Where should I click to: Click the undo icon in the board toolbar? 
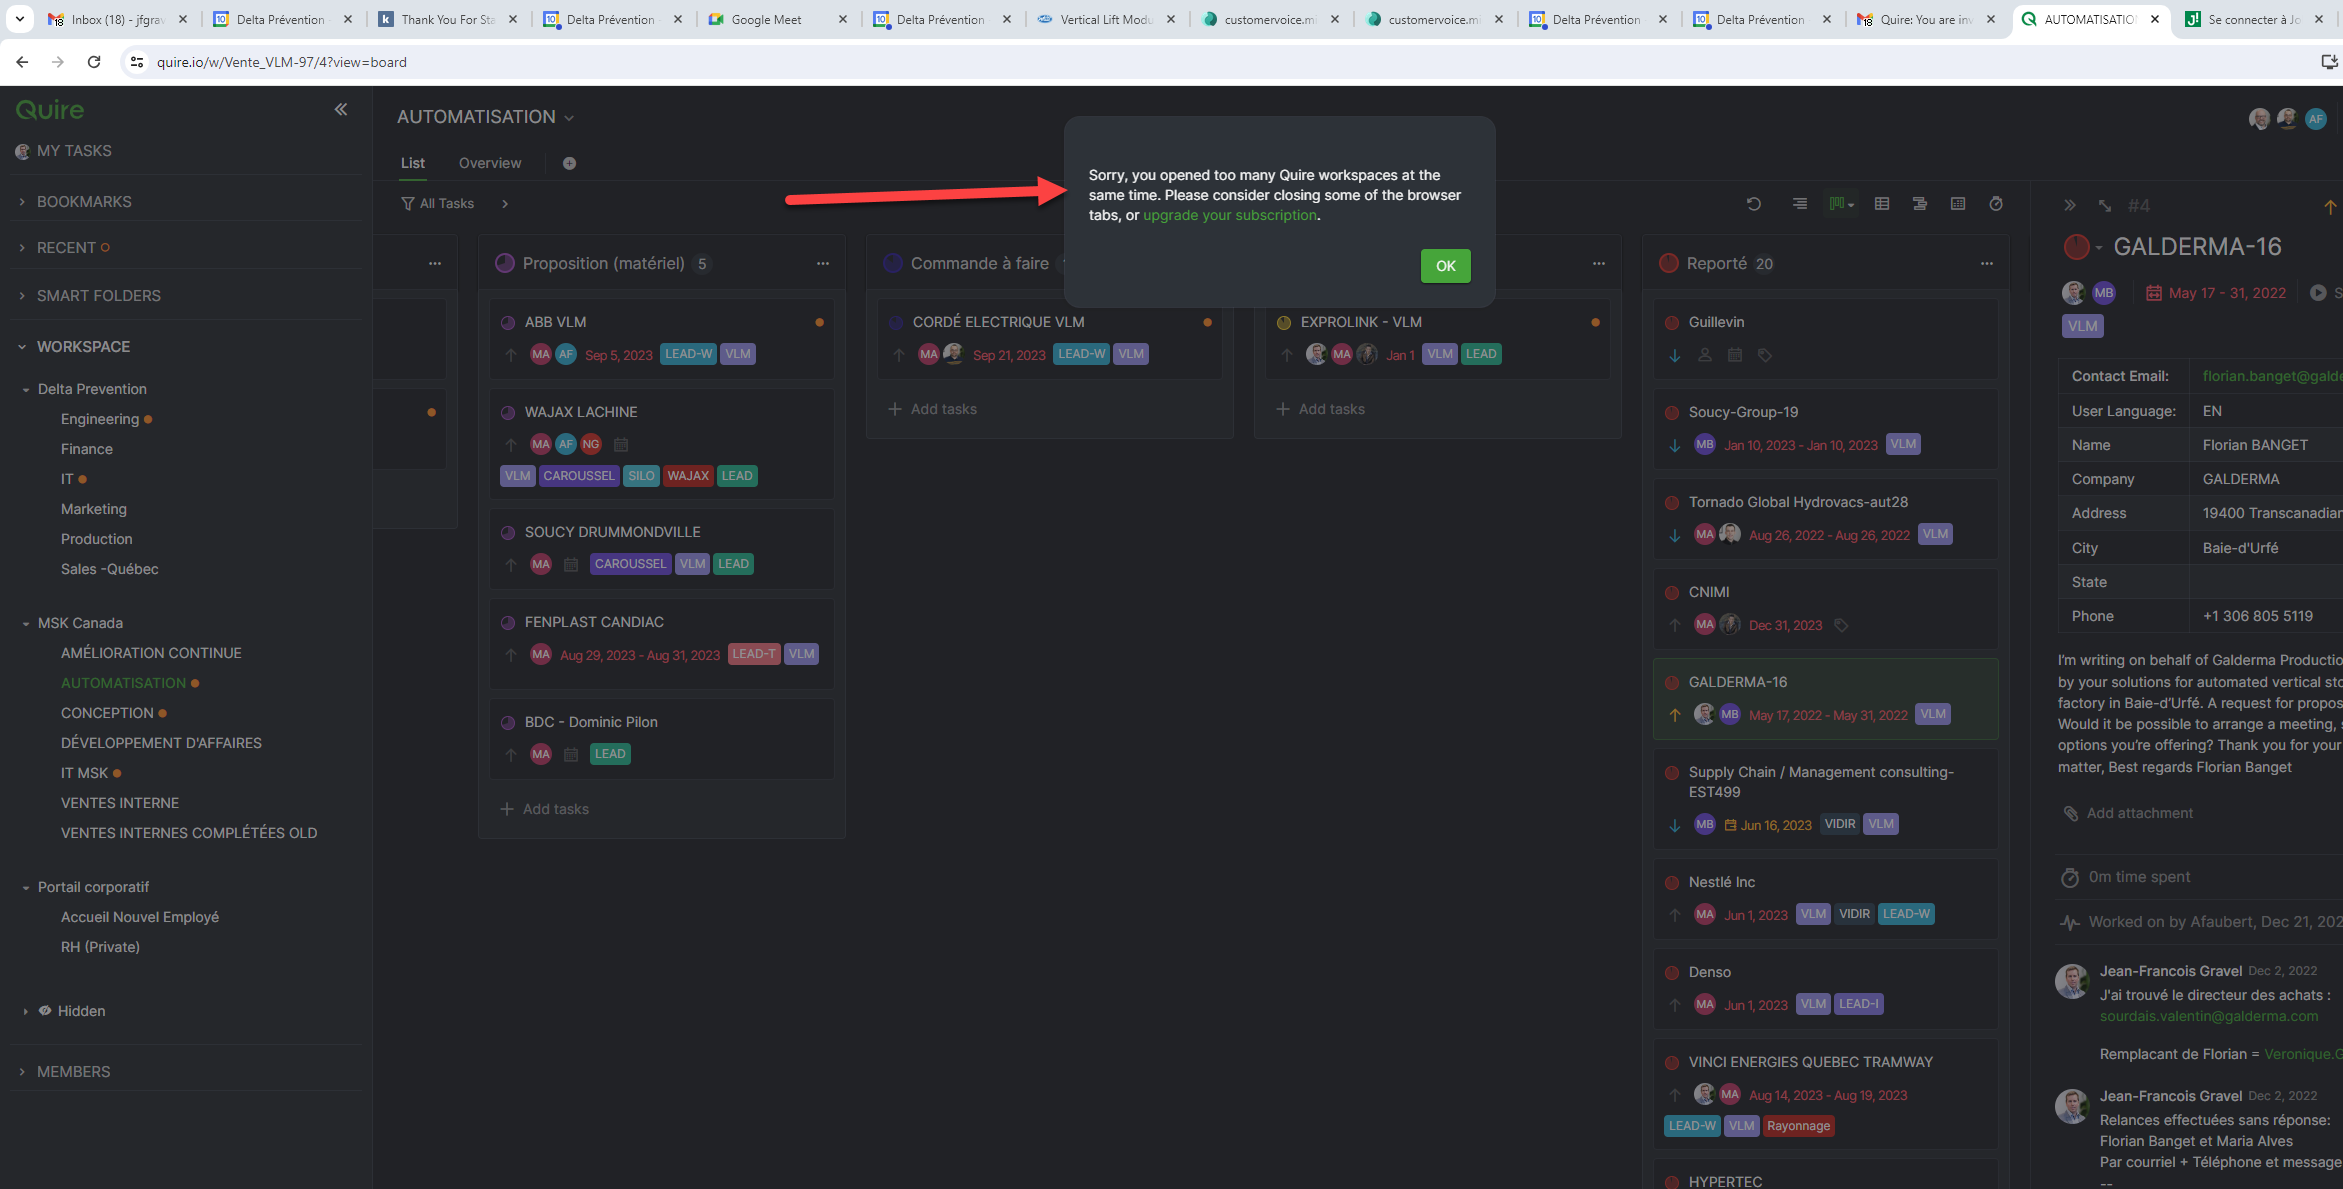pos(1754,204)
